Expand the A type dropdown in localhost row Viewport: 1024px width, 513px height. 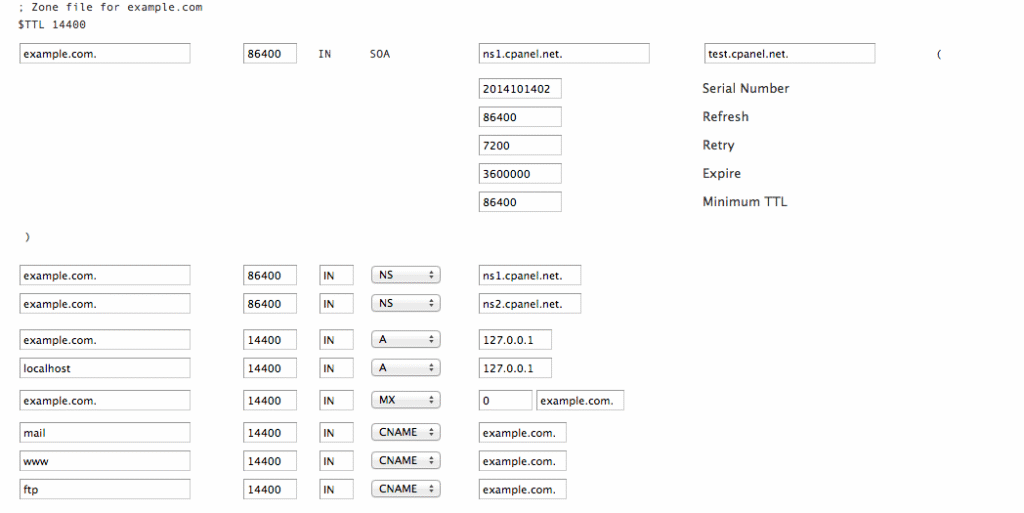pos(405,368)
